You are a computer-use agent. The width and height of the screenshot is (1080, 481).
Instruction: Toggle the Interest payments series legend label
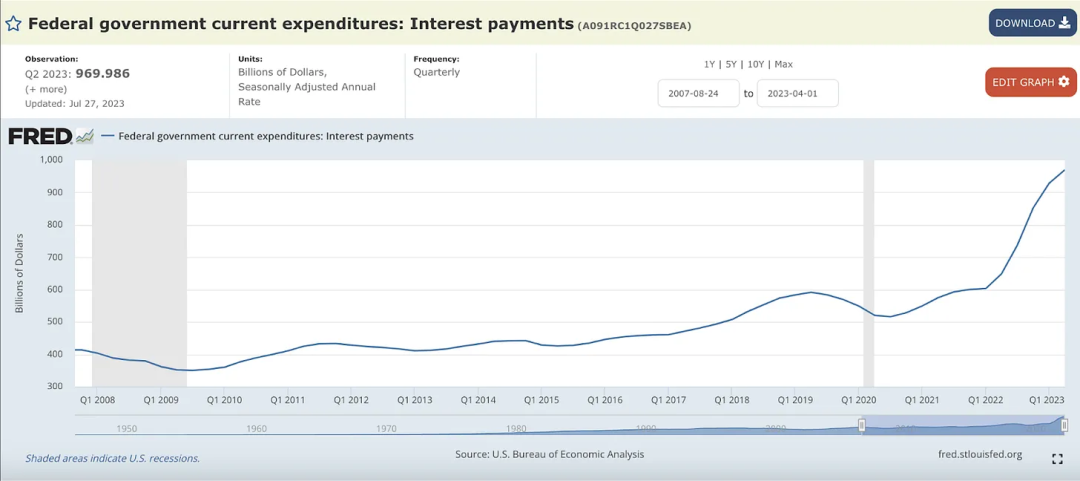pos(266,136)
